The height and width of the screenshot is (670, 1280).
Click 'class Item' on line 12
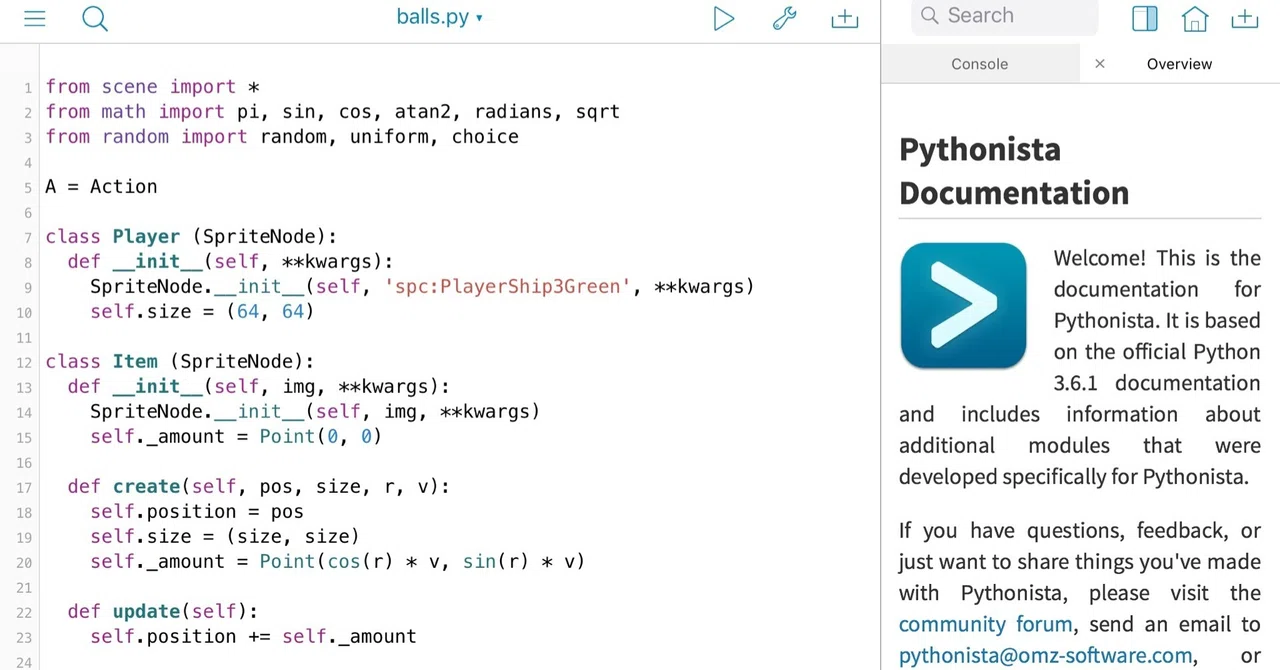pyautogui.click(x=101, y=362)
